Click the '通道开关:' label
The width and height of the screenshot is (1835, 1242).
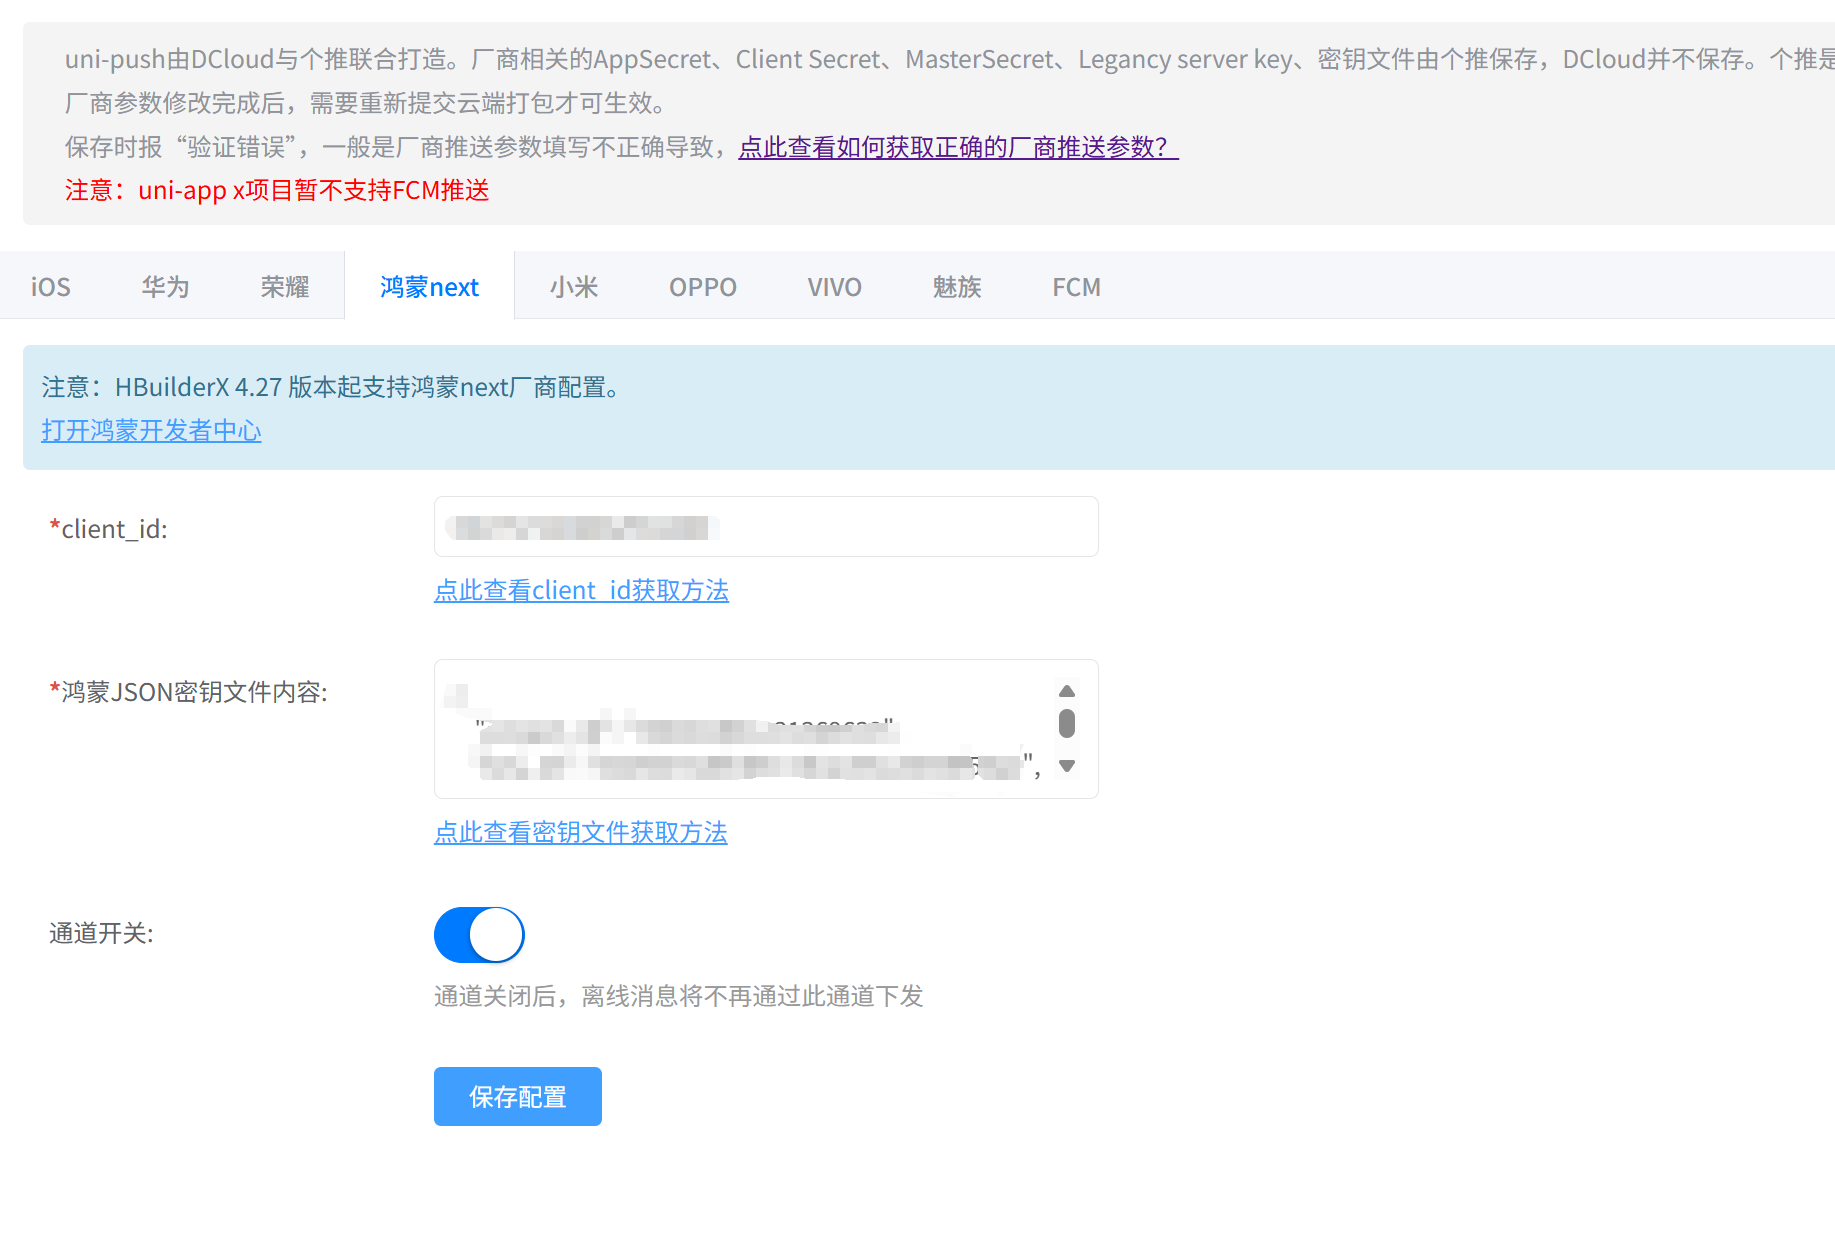pos(101,933)
